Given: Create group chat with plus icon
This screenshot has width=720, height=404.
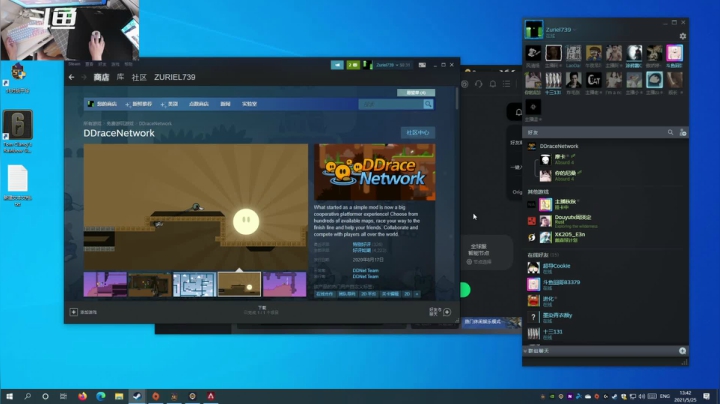Looking at the screenshot, I should pos(682,351).
